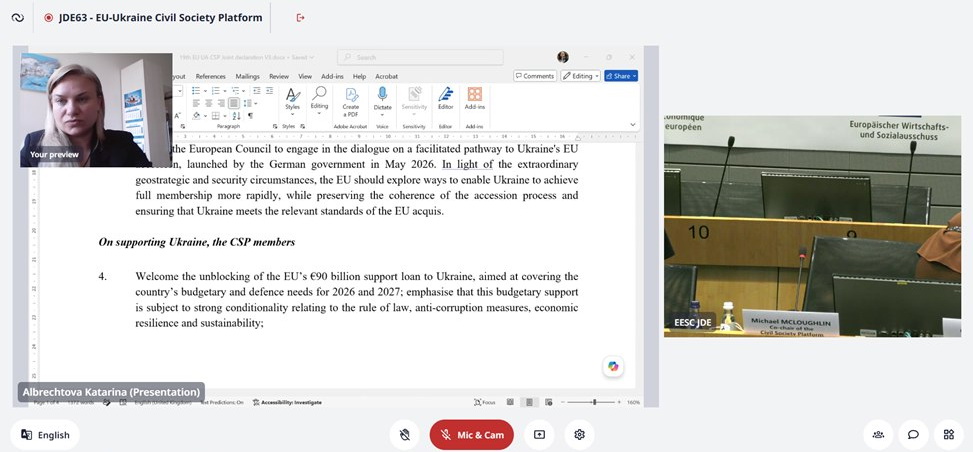Image resolution: width=973 pixels, height=452 pixels.
Task: Toggle the Show/Hide paragraph marks icon
Action: coord(250,115)
